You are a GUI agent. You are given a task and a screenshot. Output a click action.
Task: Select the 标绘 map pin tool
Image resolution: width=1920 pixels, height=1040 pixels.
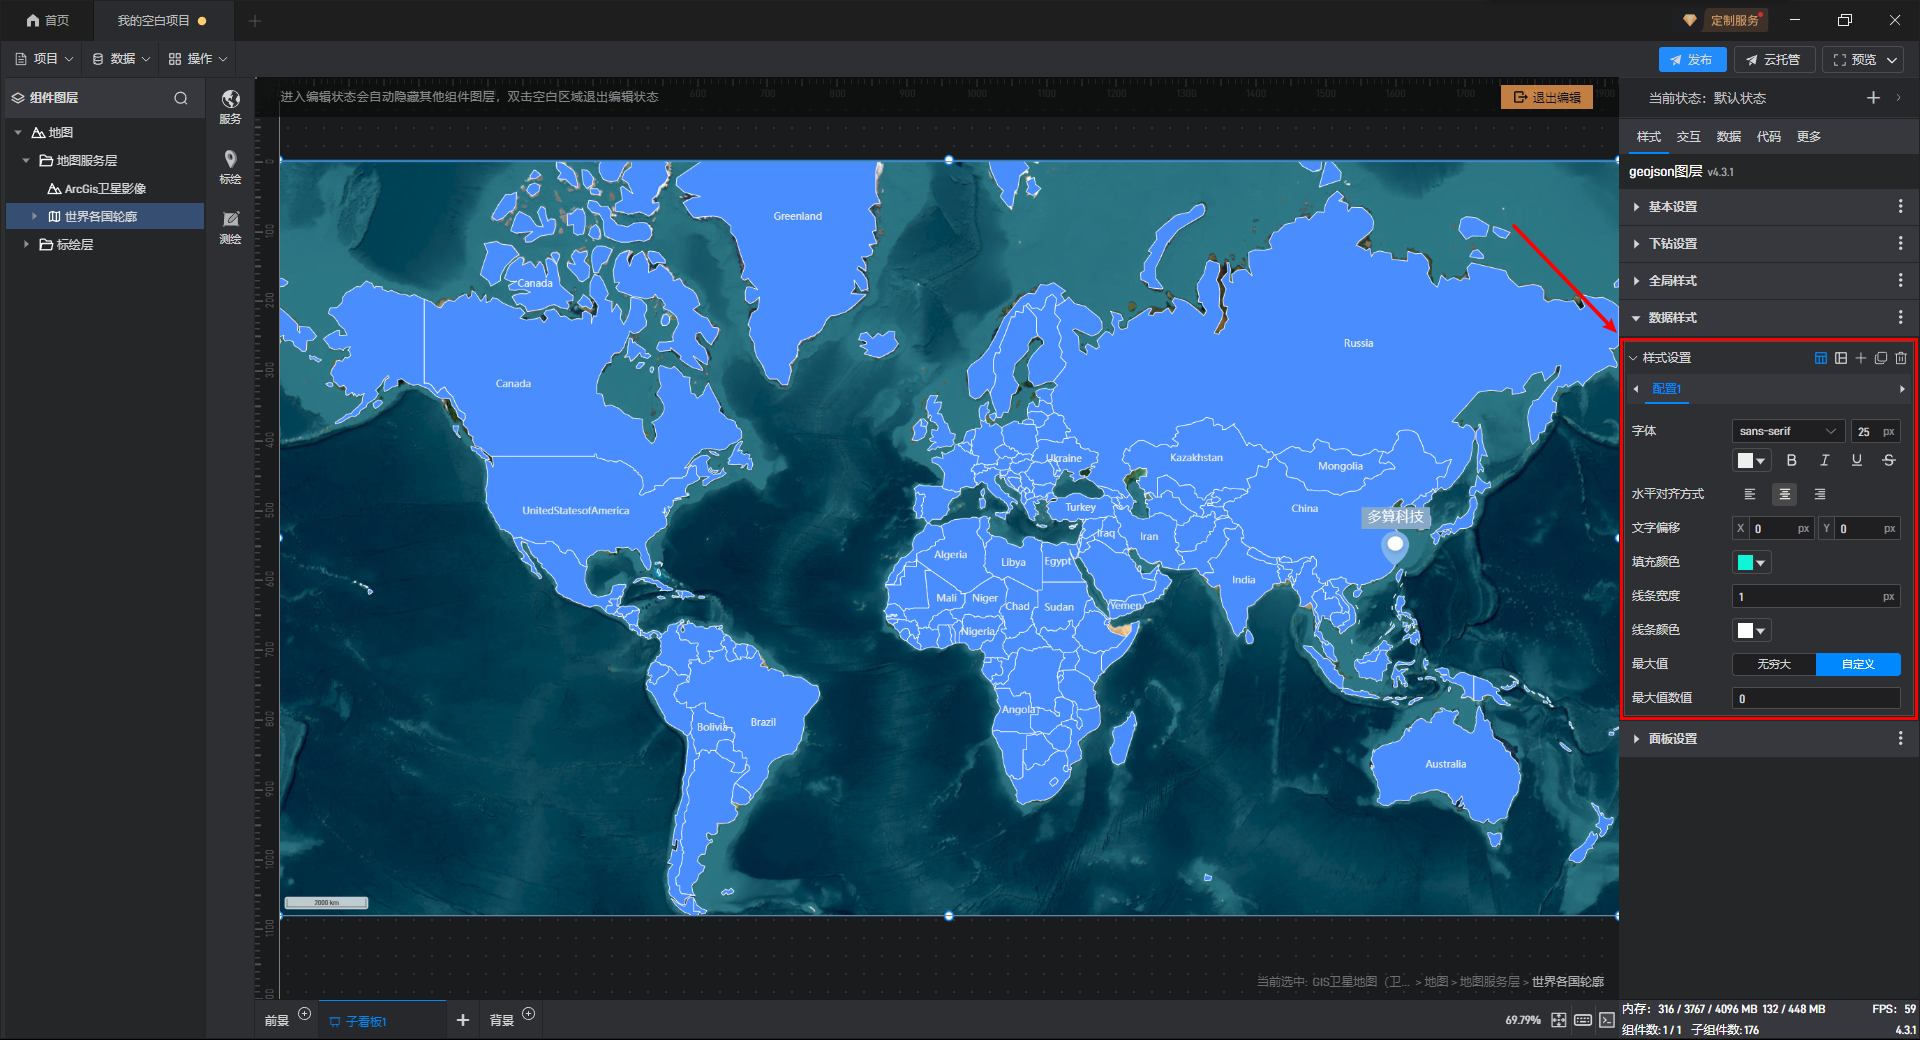coord(230,166)
